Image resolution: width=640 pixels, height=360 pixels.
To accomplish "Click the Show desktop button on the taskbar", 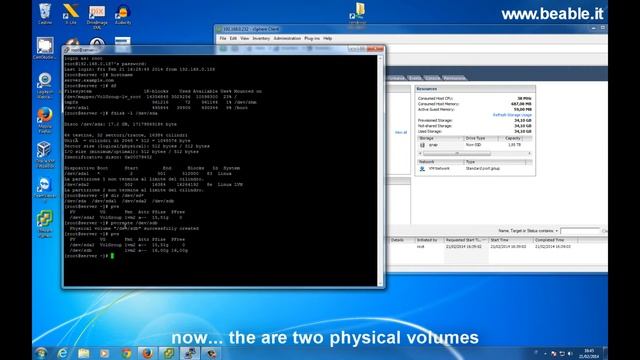I will [x=605, y=353].
